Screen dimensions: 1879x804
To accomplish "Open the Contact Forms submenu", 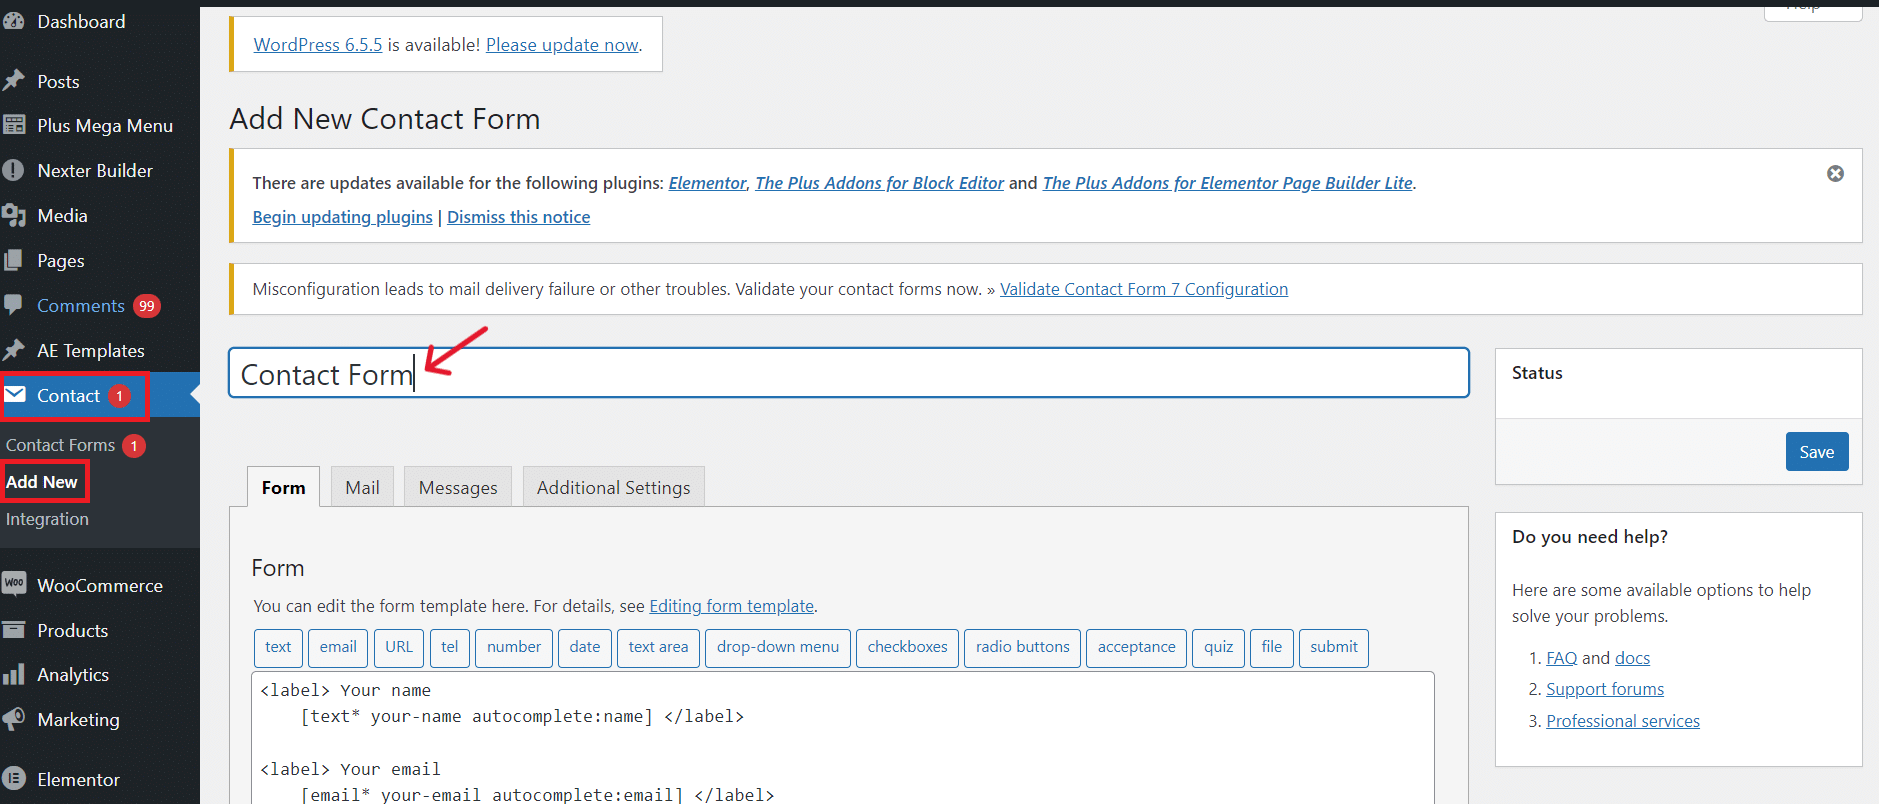I will [x=60, y=445].
